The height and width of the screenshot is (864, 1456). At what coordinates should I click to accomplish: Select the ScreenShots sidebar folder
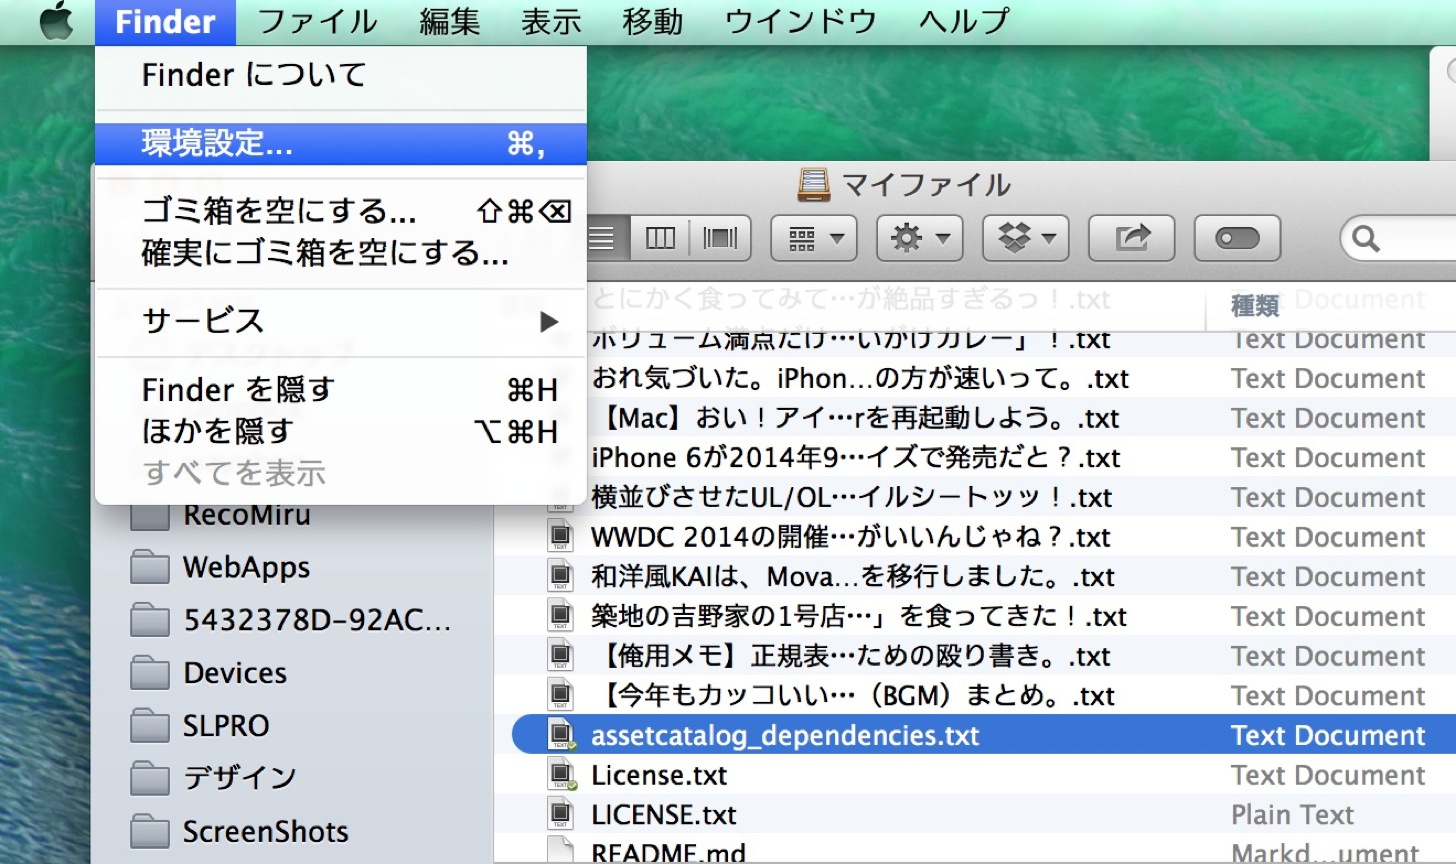pos(266,831)
